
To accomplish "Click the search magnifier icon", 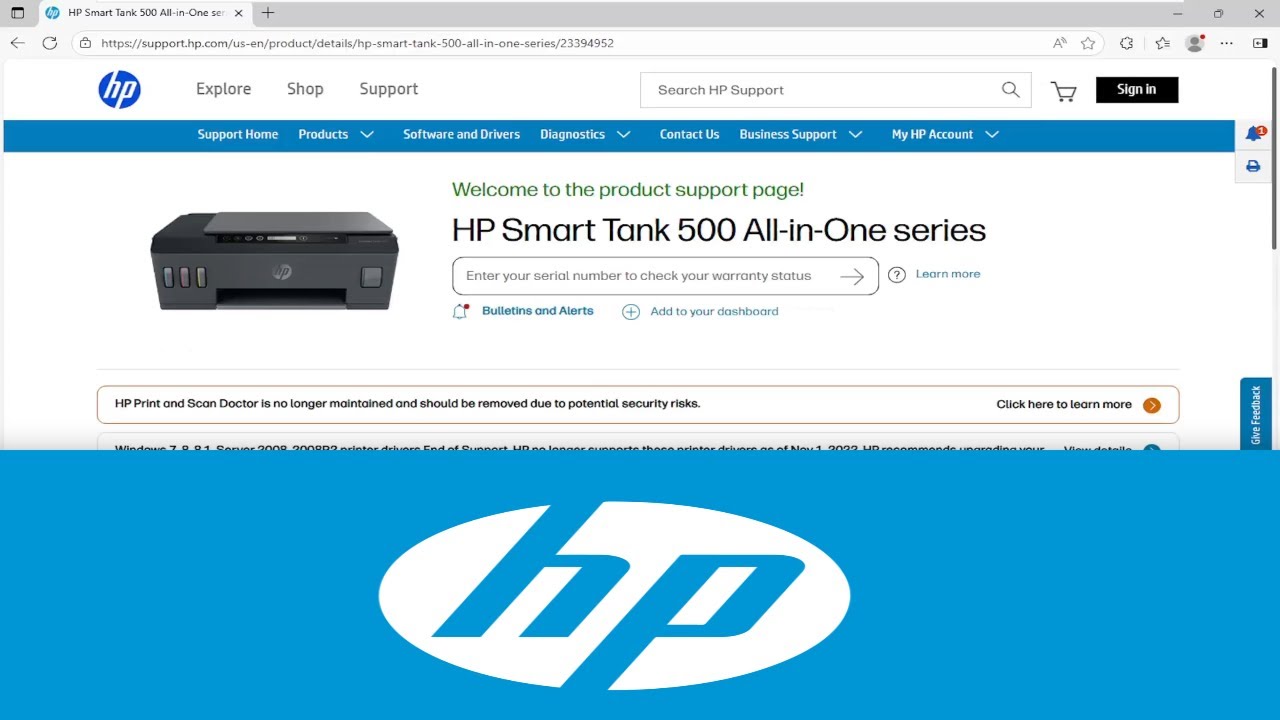I will click(x=1011, y=90).
